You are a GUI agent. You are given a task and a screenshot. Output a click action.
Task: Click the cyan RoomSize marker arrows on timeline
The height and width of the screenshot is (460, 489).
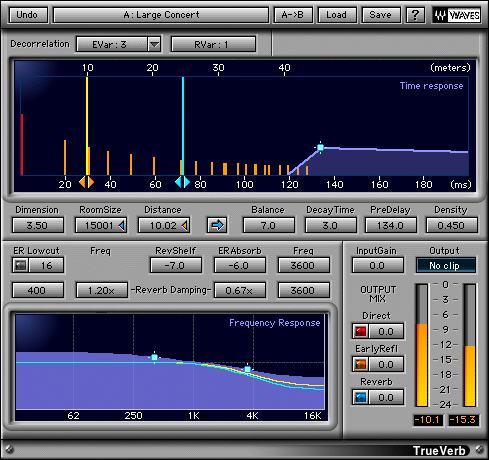coord(182,182)
